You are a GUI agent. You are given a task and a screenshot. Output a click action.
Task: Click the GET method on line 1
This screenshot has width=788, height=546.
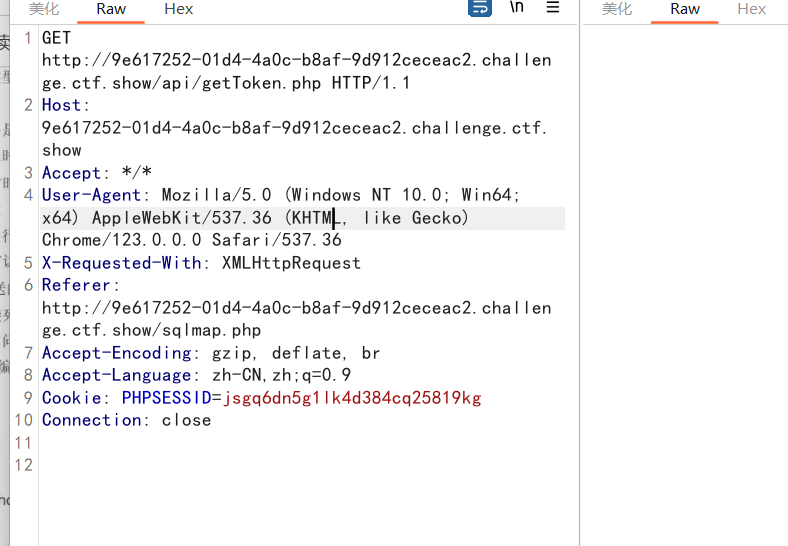[x=57, y=38]
